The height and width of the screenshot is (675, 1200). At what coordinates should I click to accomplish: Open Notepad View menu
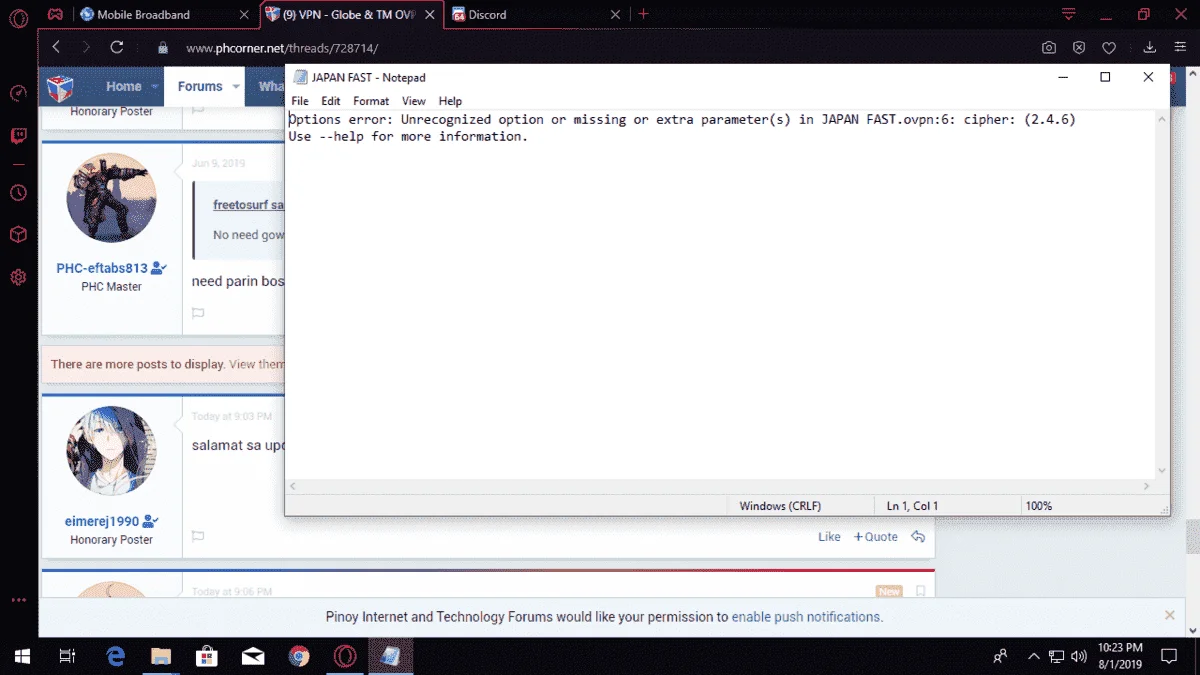tap(414, 101)
